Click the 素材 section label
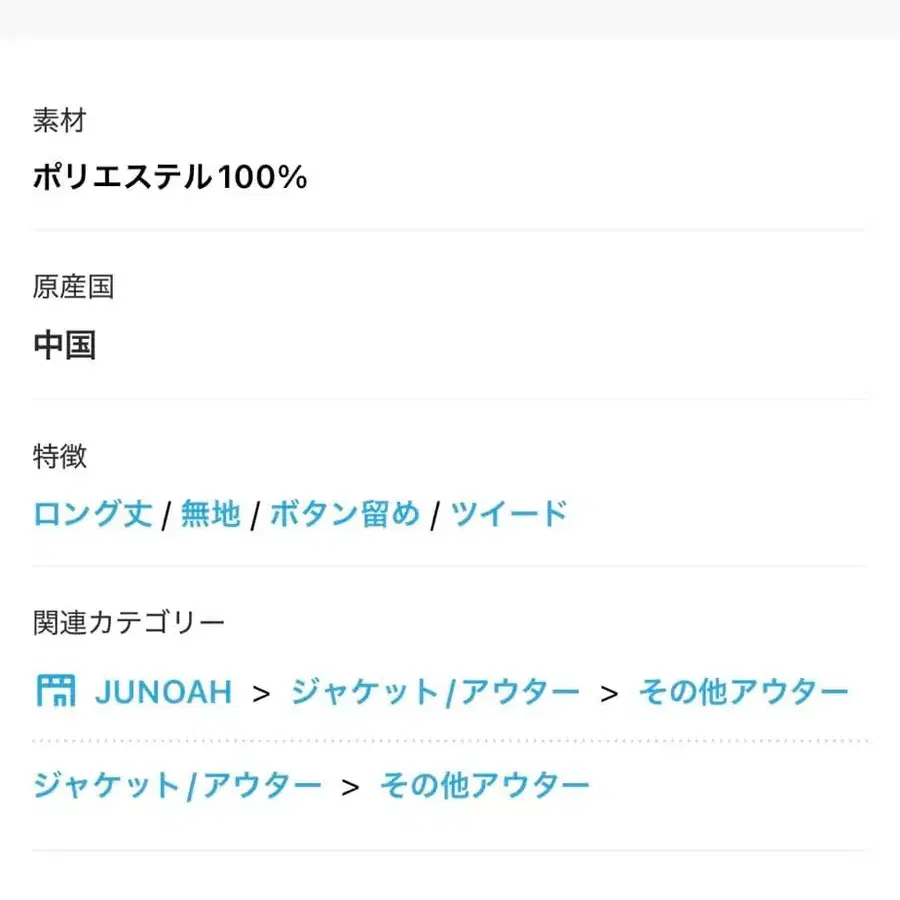Viewport: 900px width, 900px height. click(60, 122)
